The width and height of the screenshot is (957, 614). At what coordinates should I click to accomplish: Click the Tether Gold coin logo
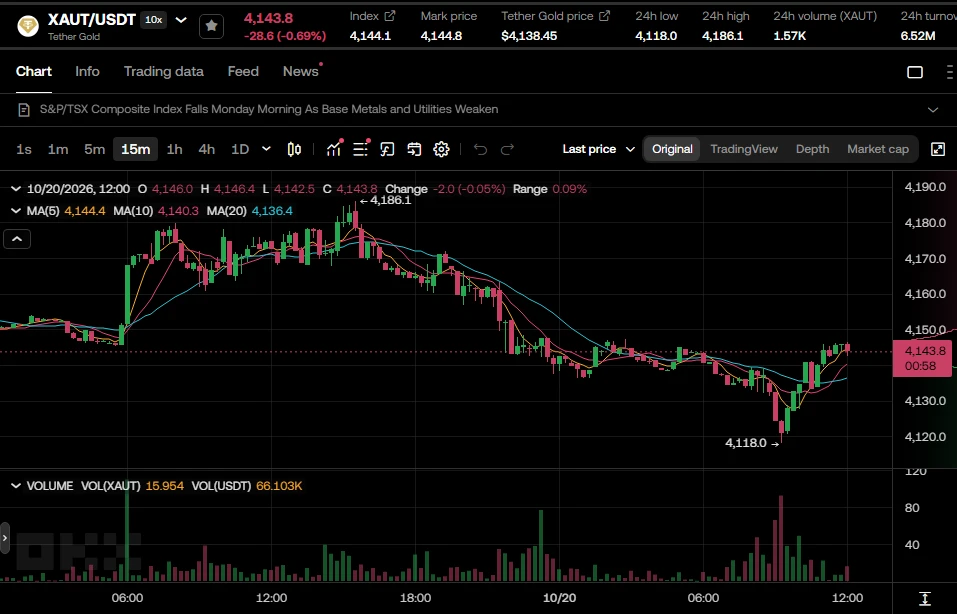coord(28,26)
